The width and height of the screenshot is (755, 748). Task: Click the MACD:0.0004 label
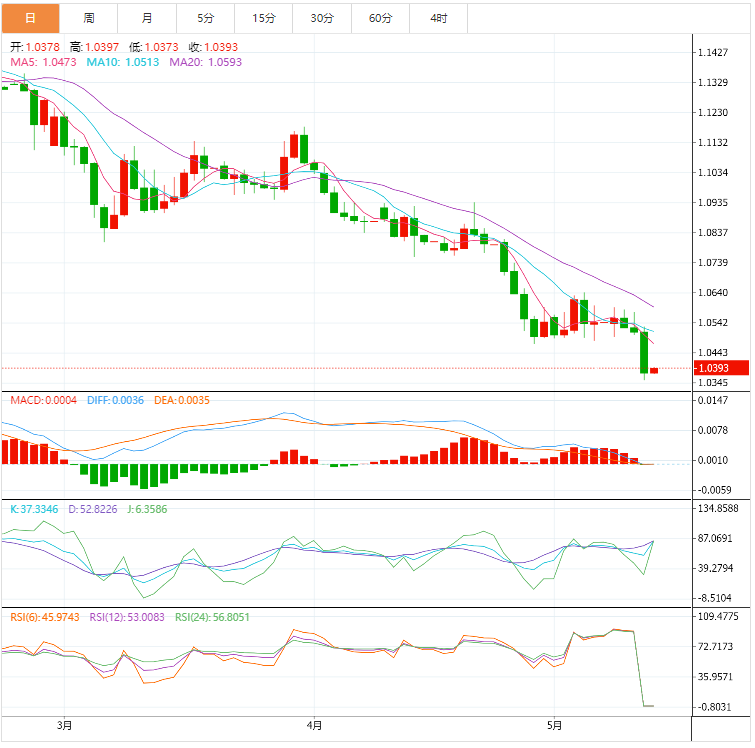(43, 400)
